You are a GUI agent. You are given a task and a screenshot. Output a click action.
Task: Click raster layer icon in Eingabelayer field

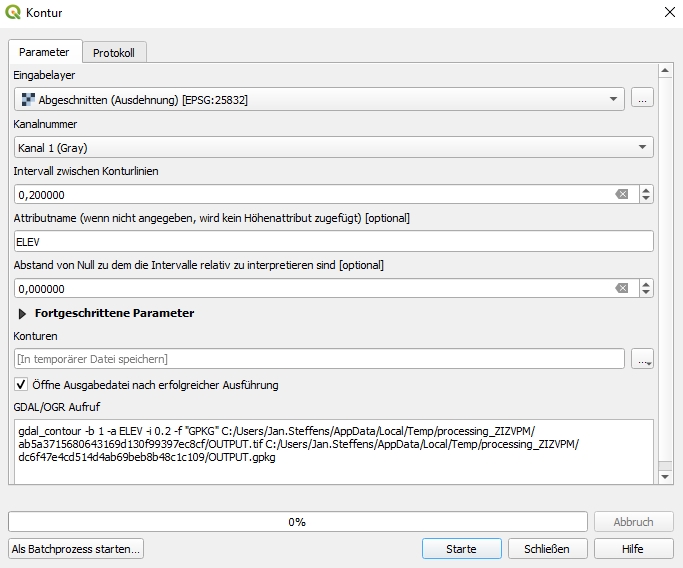tap(28, 100)
